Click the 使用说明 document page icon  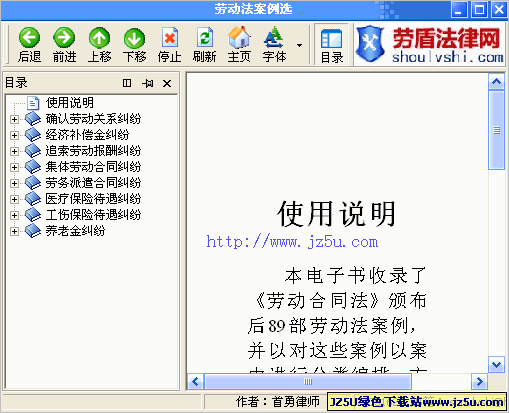33,103
